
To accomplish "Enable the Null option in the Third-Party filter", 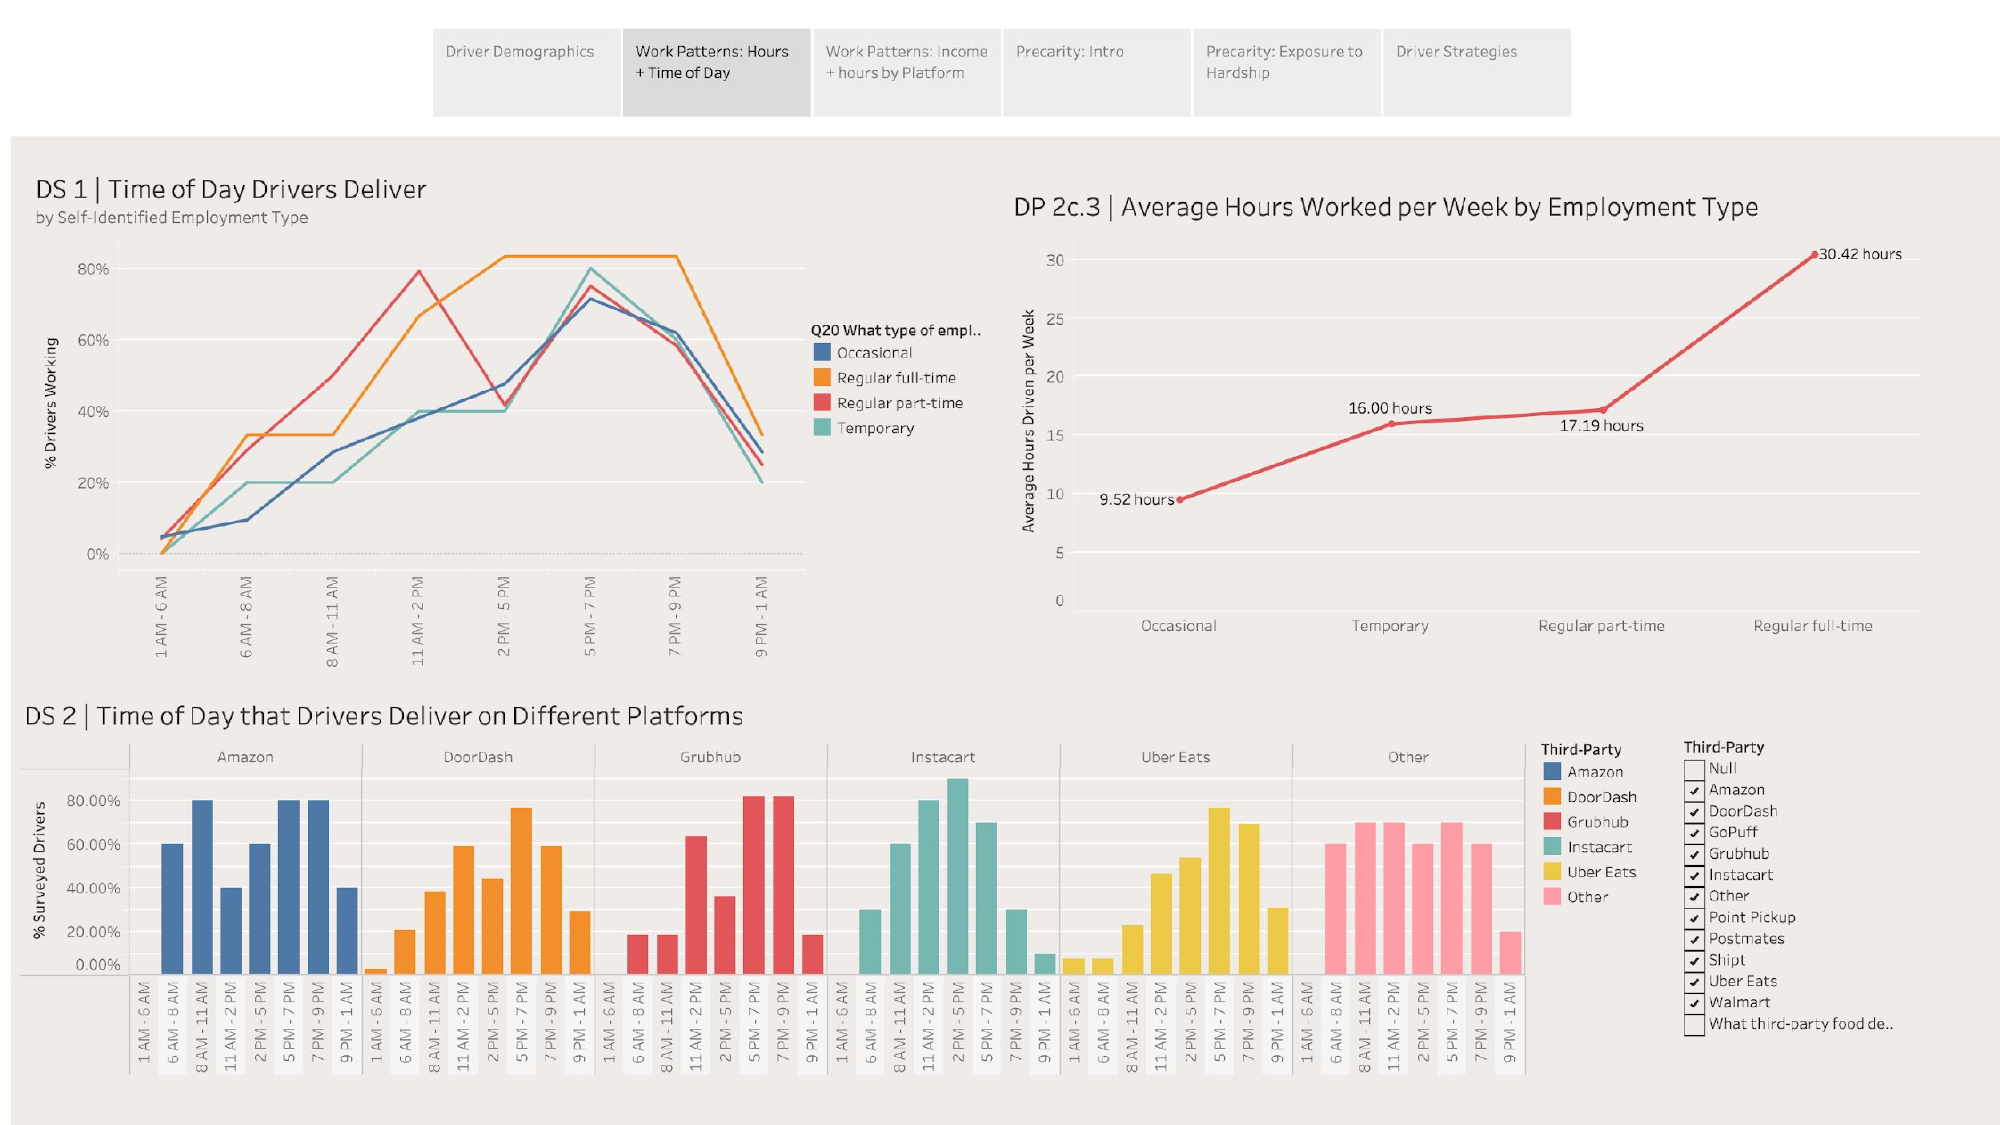I will click(1691, 769).
